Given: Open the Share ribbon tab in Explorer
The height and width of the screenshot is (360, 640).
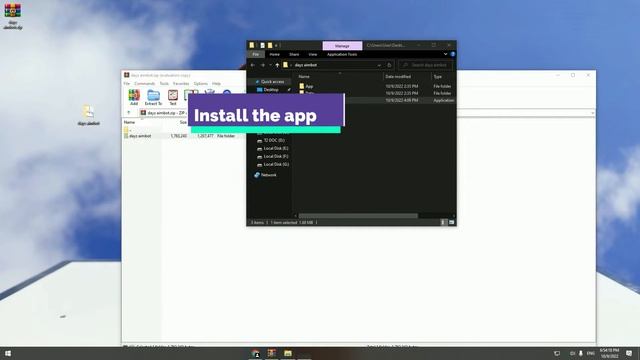Looking at the screenshot, I should coord(294,54).
